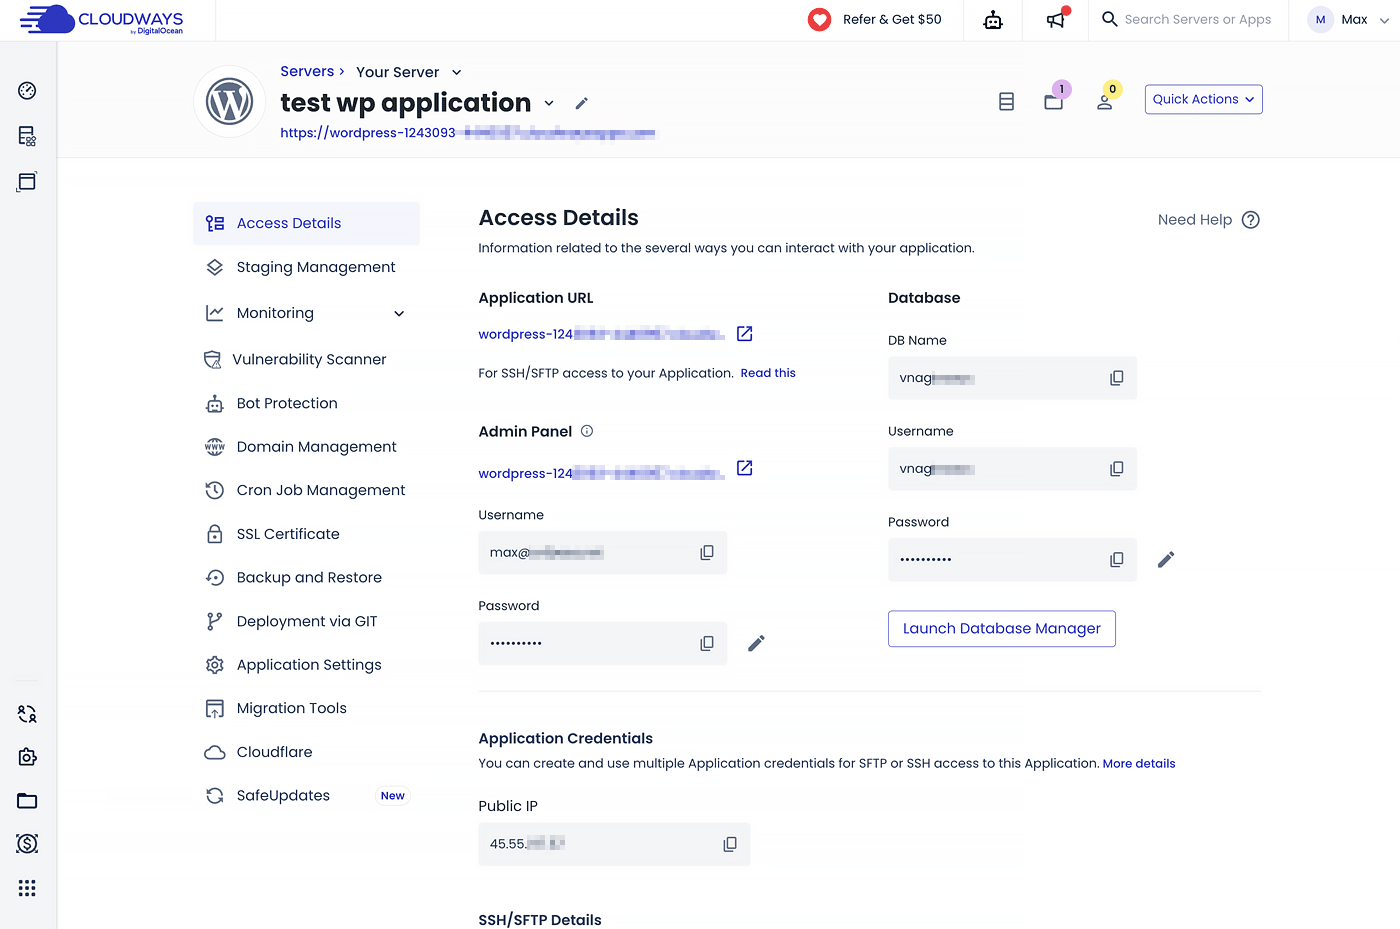Screen dimensions: 1400x929
Task: Open the applications icon in left rail
Action: (27, 181)
